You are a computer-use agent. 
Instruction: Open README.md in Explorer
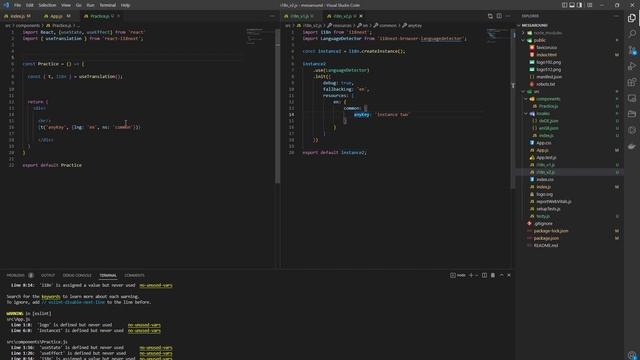click(x=546, y=246)
